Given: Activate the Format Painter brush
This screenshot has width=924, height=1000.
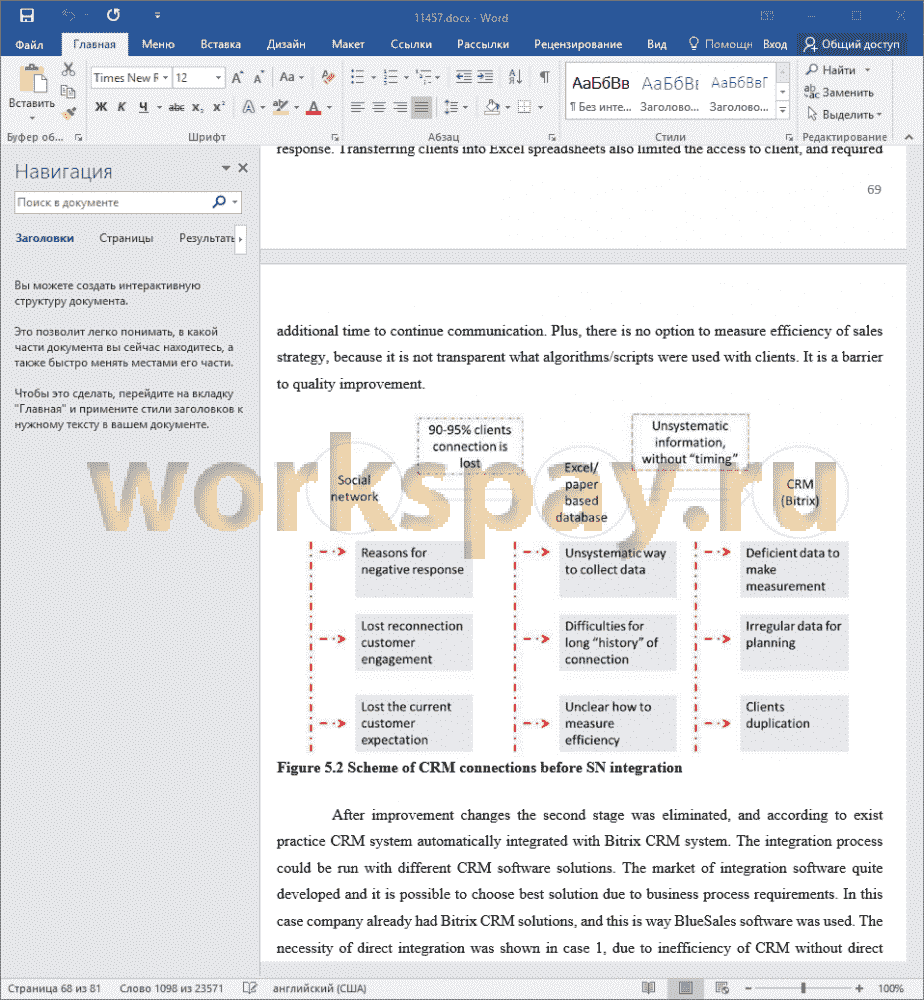Looking at the screenshot, I should click(x=68, y=114).
